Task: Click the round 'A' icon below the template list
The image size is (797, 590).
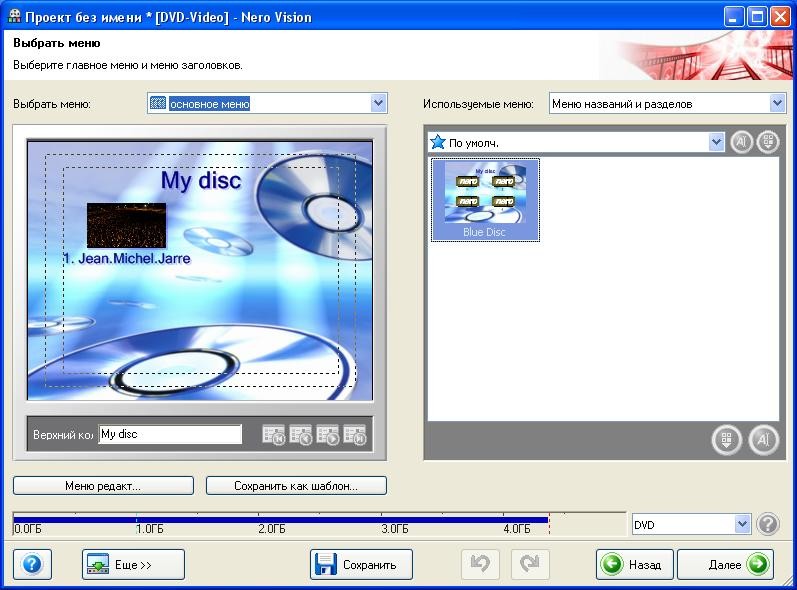Action: coord(763,440)
